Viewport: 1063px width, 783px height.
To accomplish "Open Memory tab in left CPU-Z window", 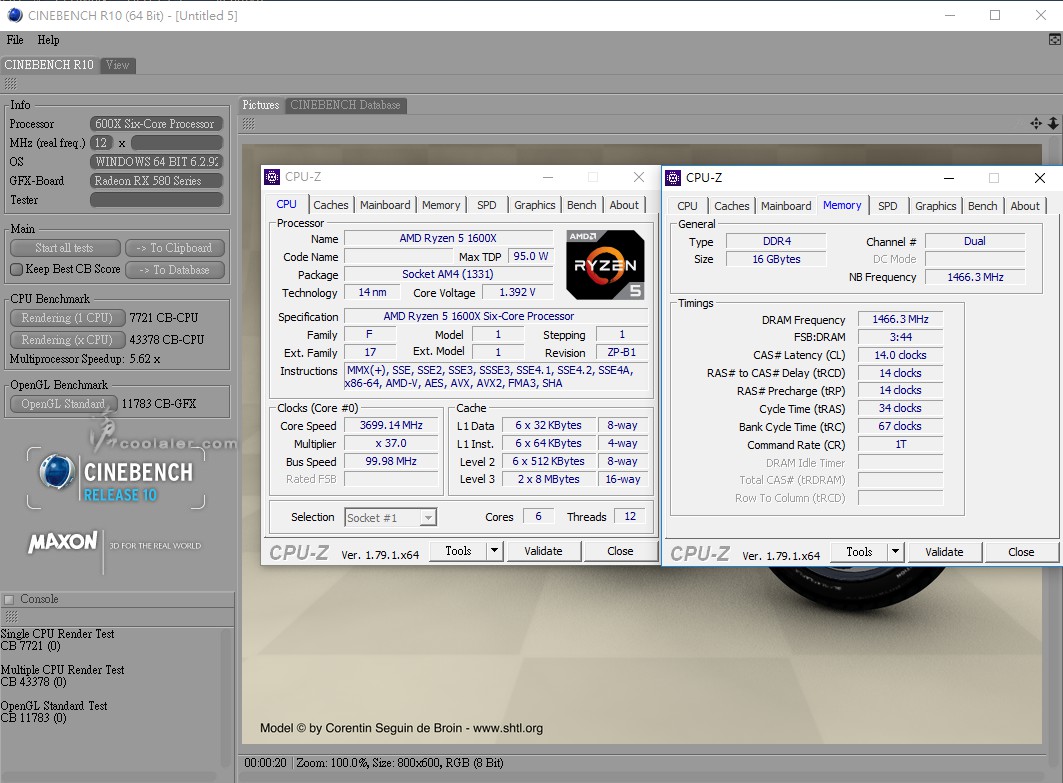I will 441,205.
